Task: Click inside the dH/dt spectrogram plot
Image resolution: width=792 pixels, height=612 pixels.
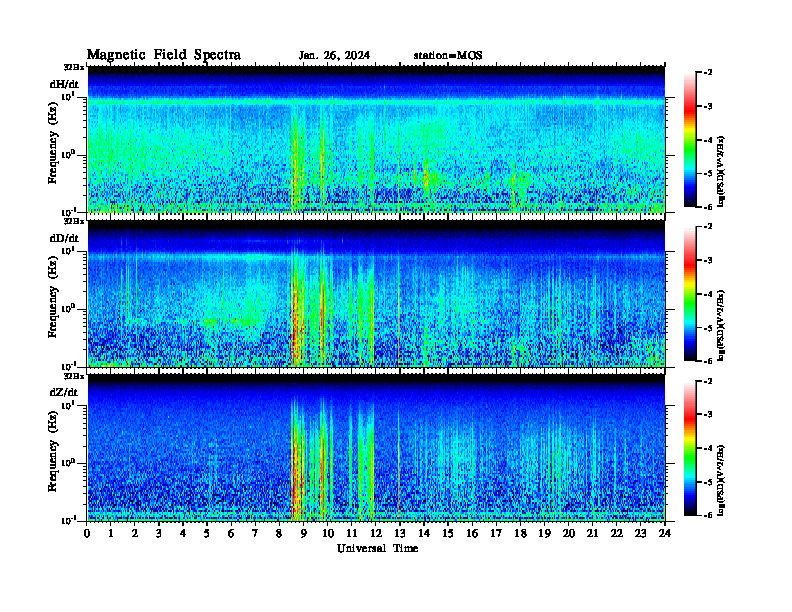Action: click(x=376, y=139)
